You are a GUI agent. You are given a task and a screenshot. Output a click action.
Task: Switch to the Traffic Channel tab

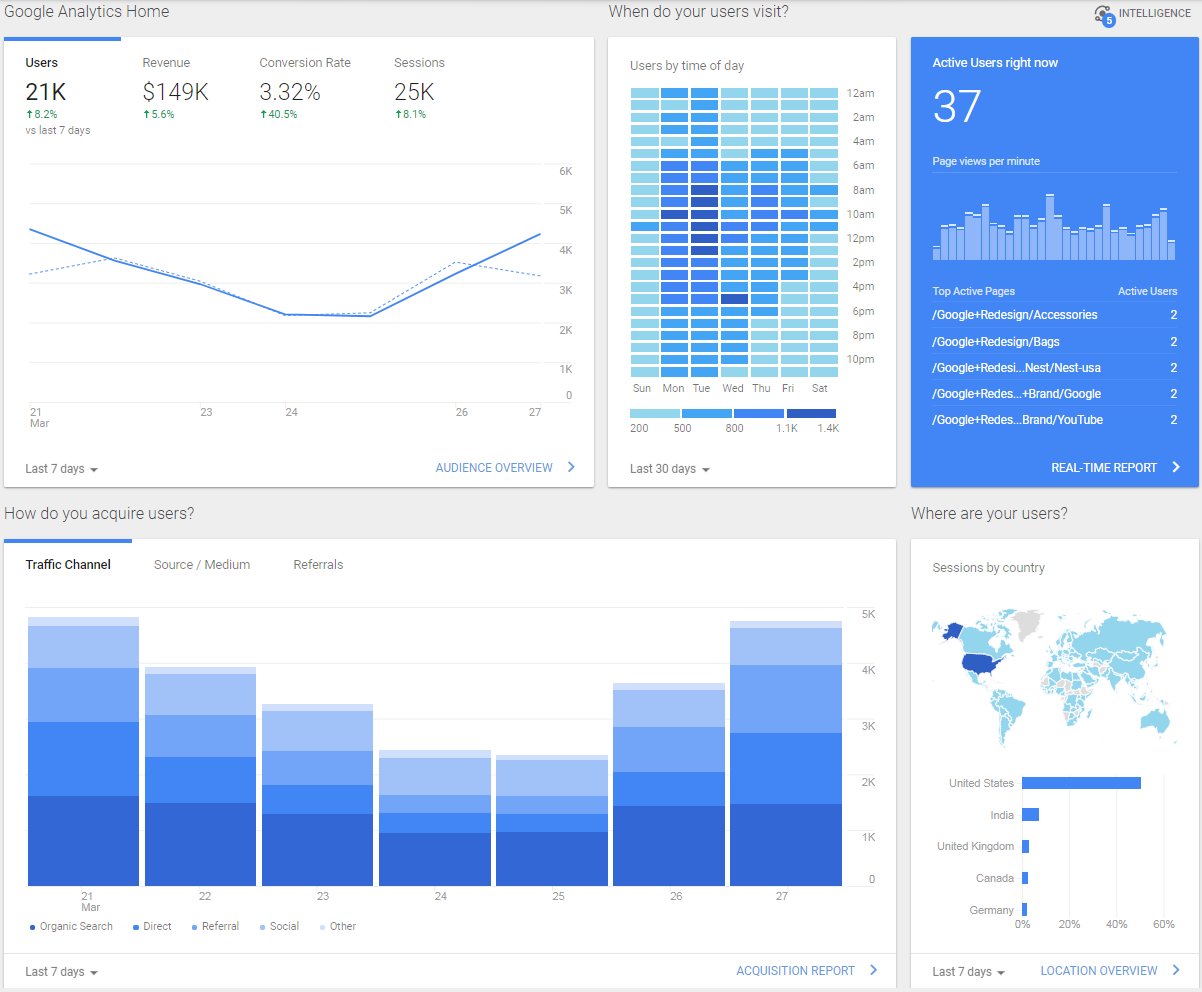point(68,565)
